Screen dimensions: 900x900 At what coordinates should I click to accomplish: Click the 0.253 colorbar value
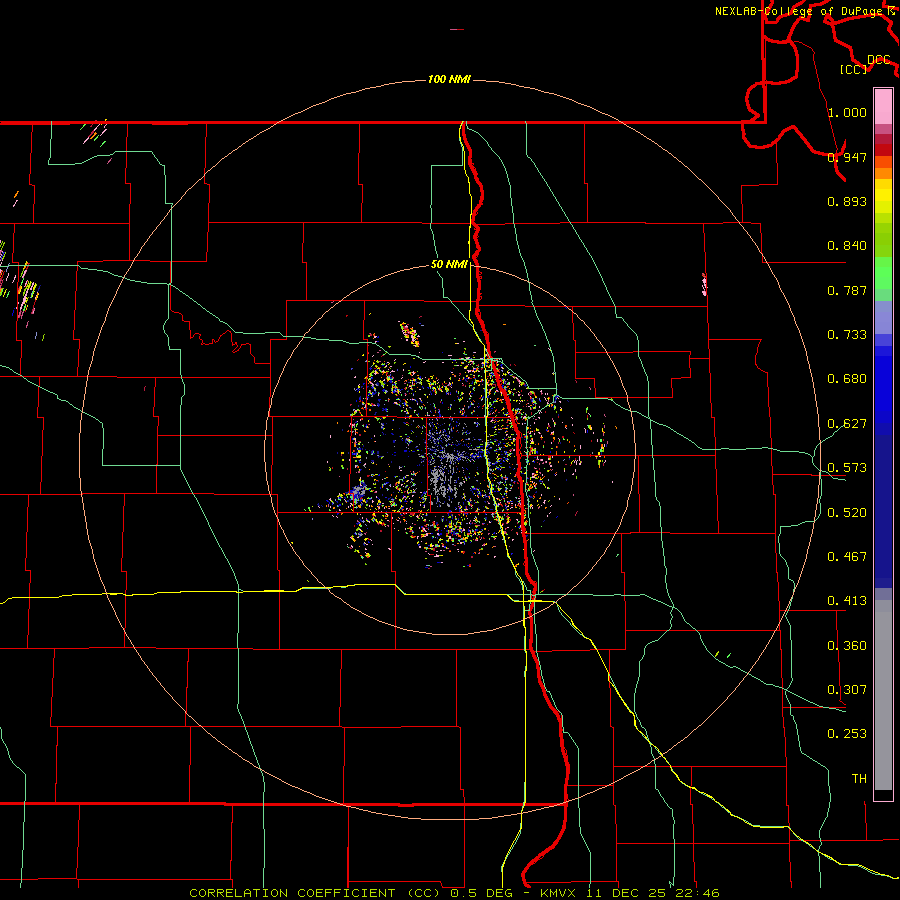tap(847, 734)
